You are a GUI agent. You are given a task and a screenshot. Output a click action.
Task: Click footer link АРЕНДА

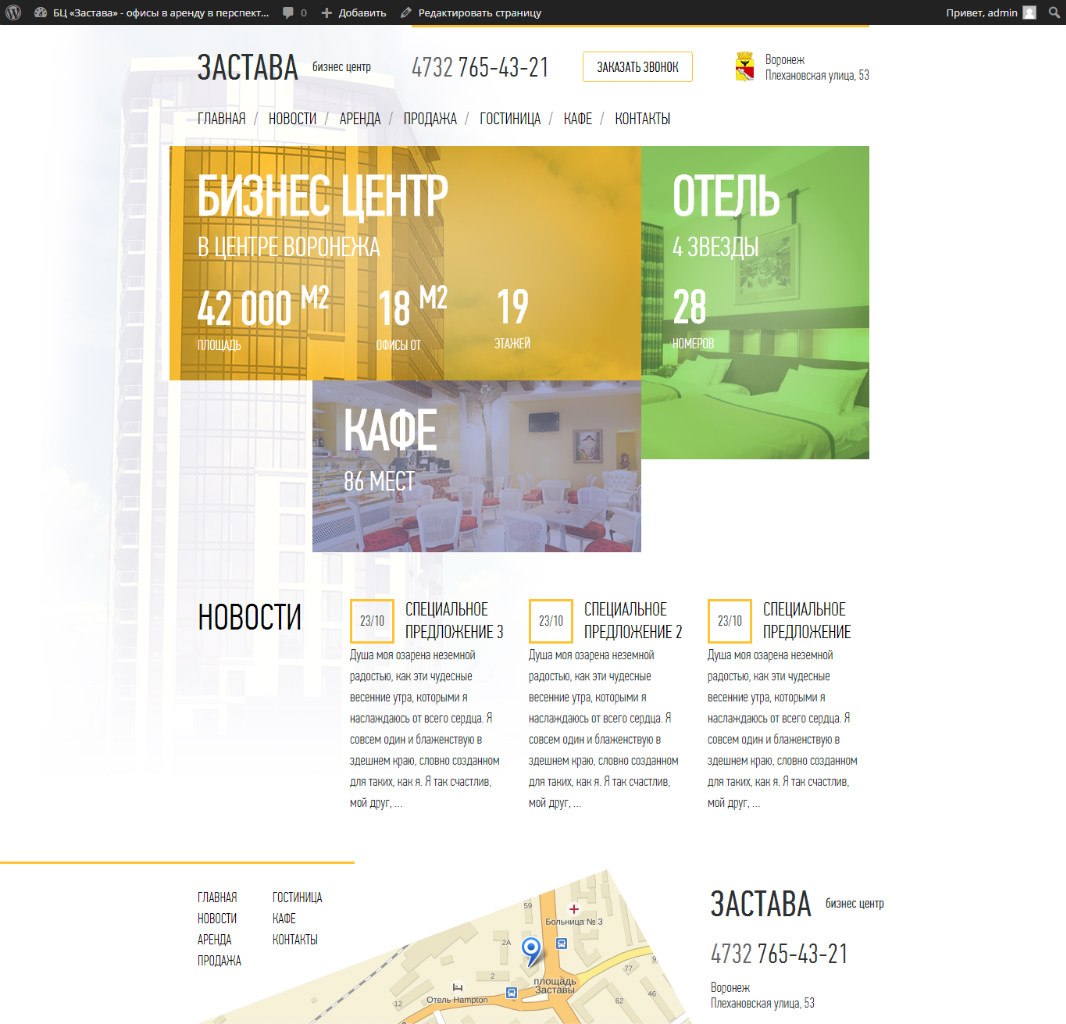pos(214,939)
